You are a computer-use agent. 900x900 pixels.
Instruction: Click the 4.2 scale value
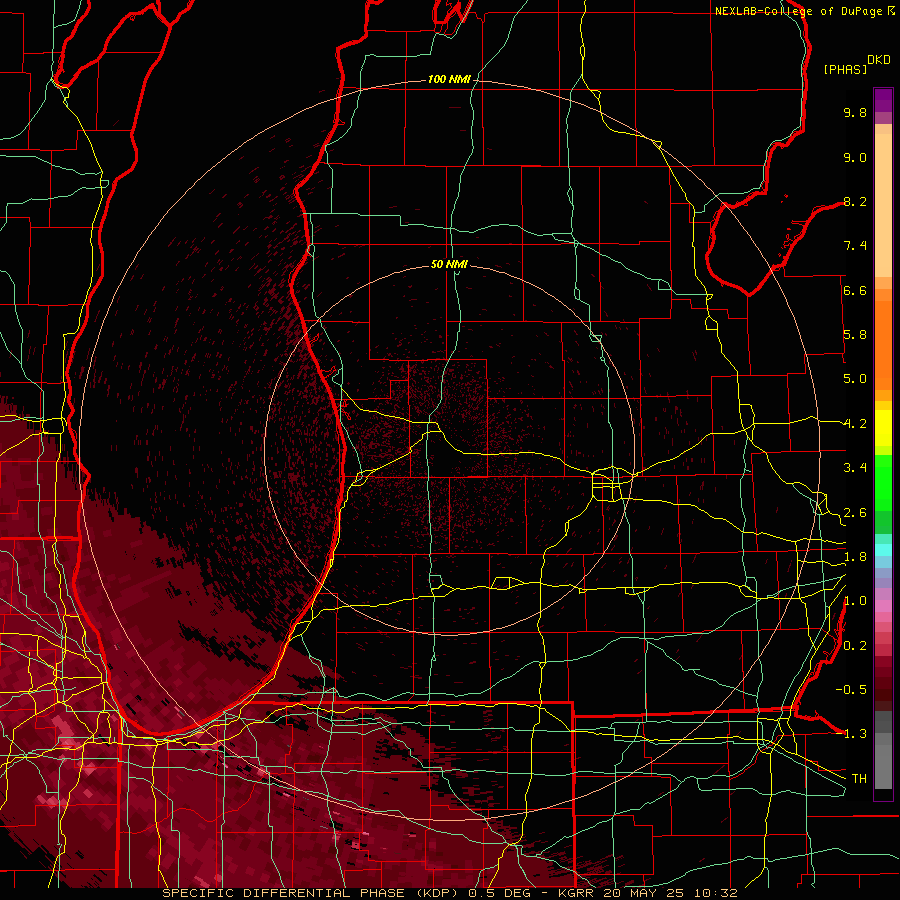pos(855,424)
